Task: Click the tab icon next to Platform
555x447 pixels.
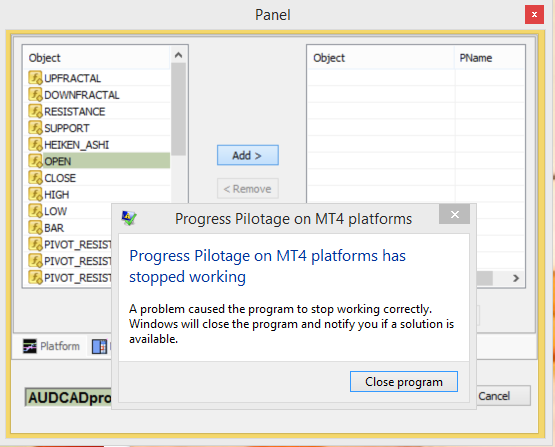Action: (99, 346)
